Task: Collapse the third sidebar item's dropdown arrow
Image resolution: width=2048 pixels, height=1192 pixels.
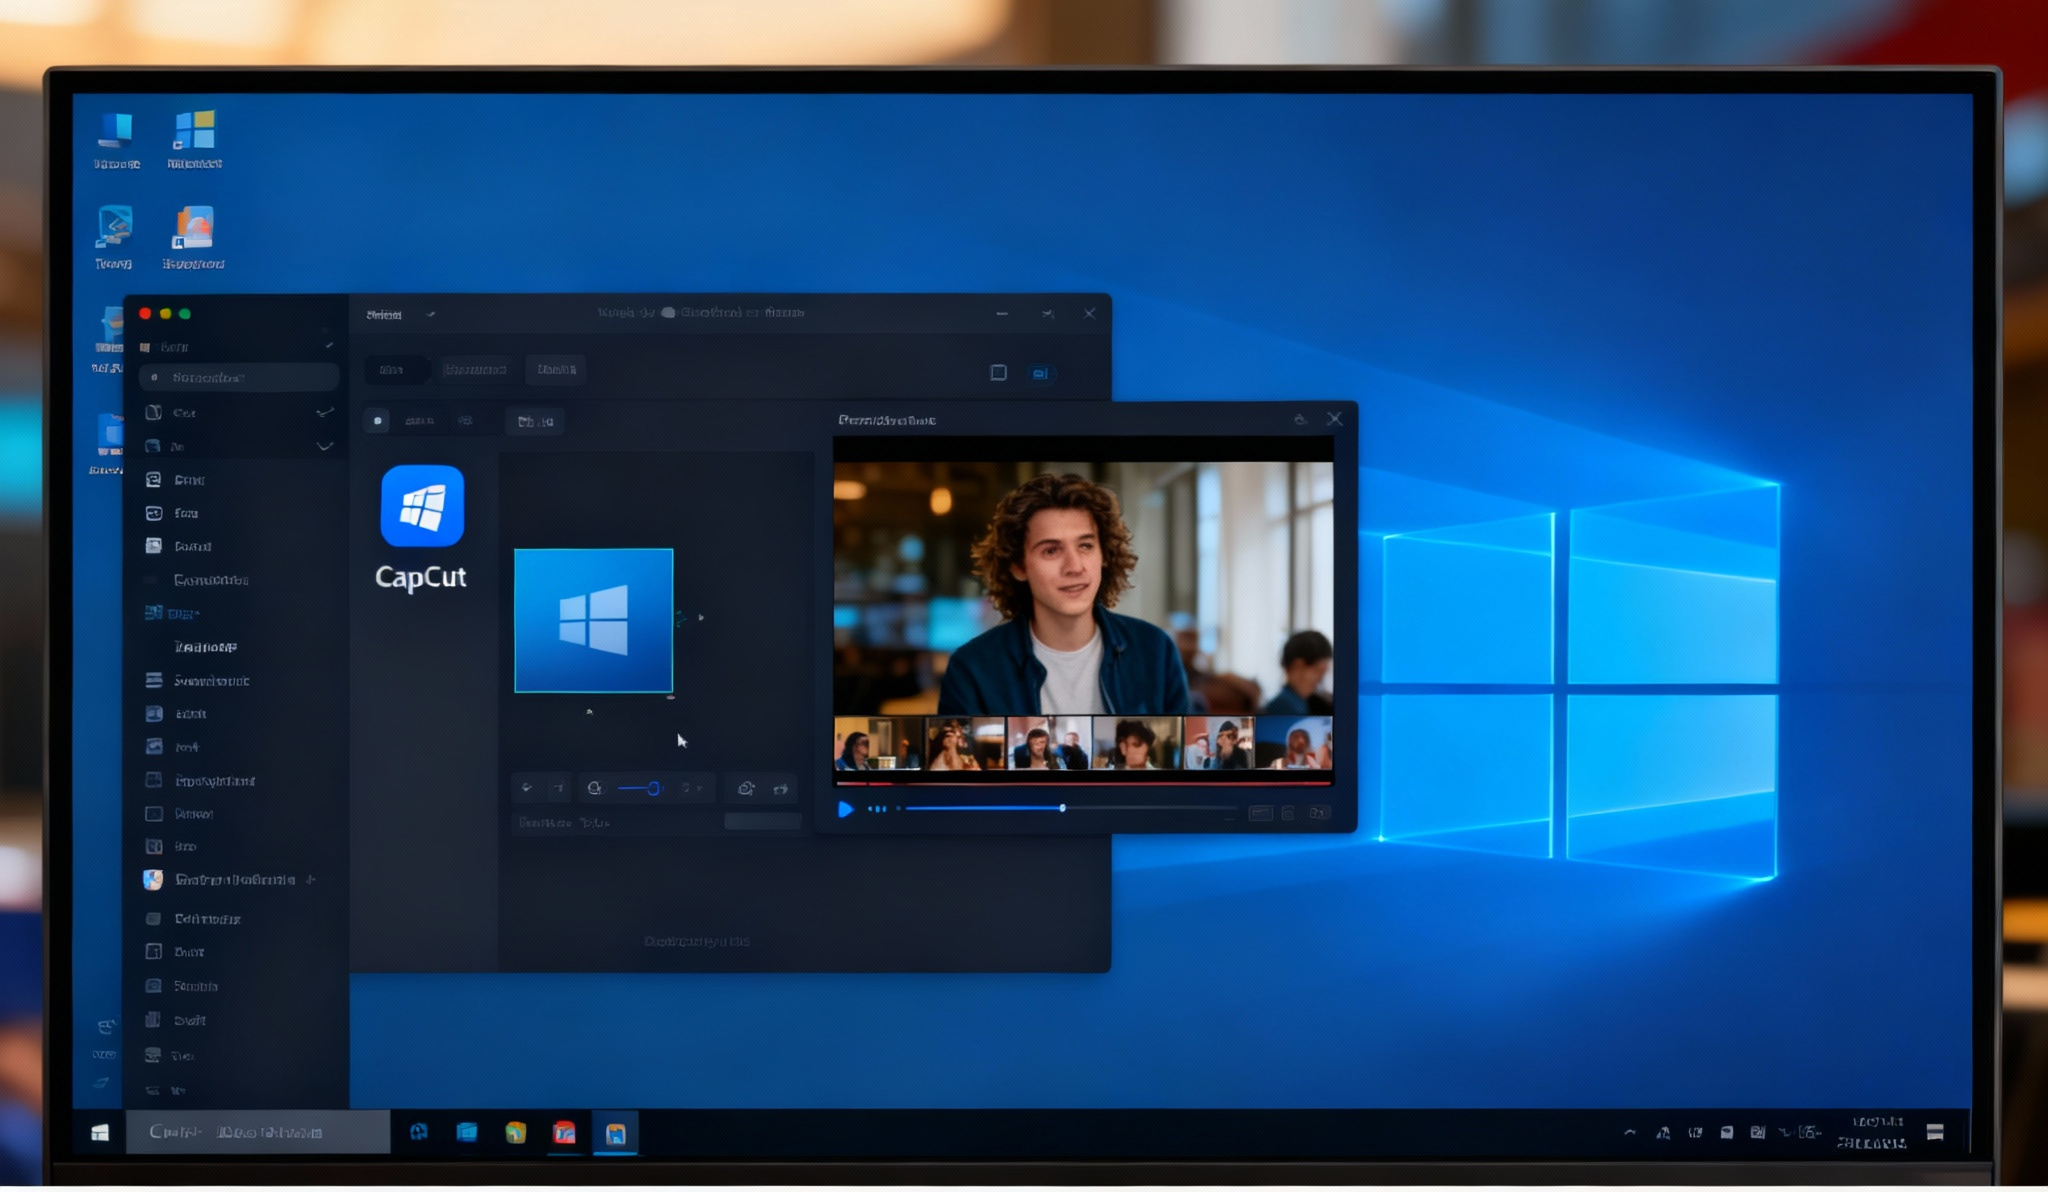Action: pos(325,446)
